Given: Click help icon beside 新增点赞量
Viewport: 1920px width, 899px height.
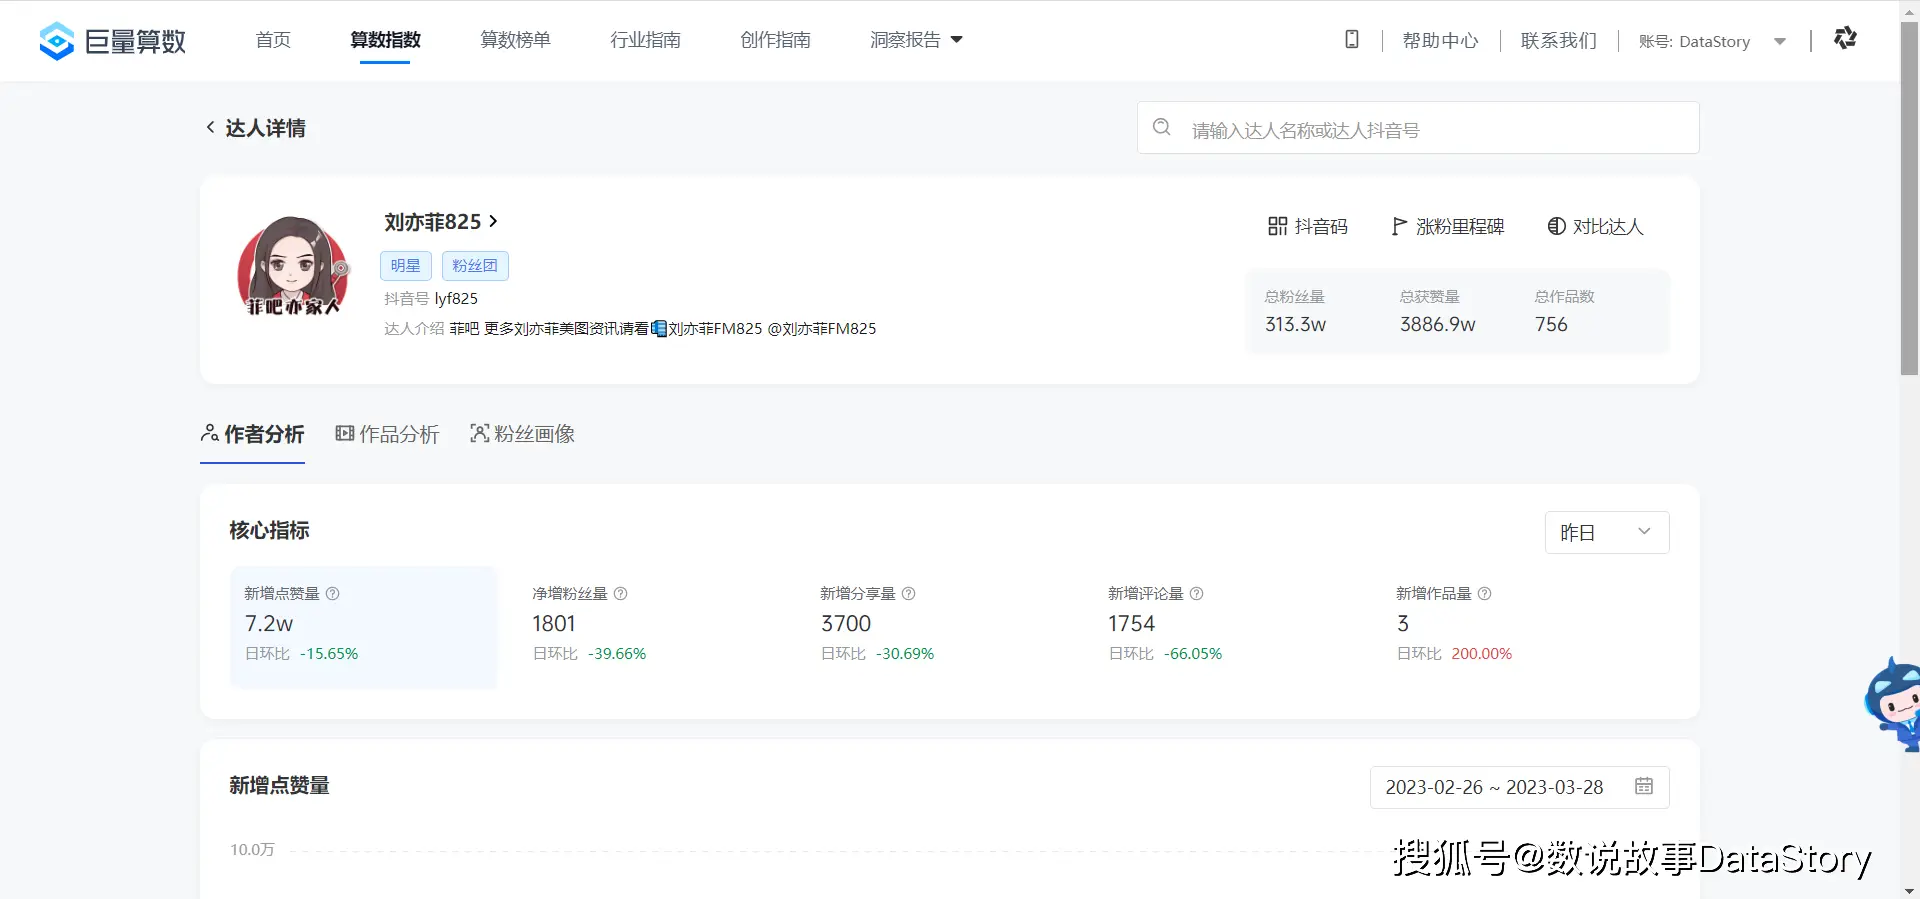Looking at the screenshot, I should coord(333,593).
